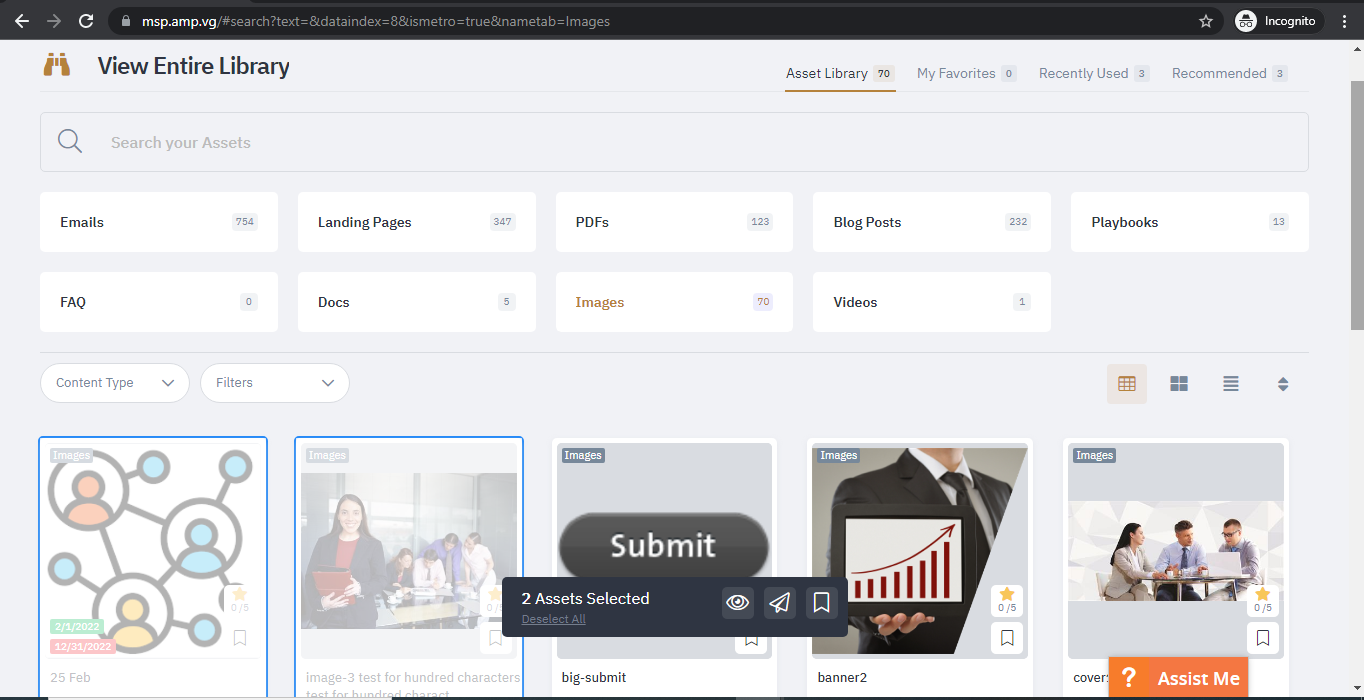Bookmark the selected assets in the selection bar
Viewport: 1364px width, 700px height.
coord(822,602)
